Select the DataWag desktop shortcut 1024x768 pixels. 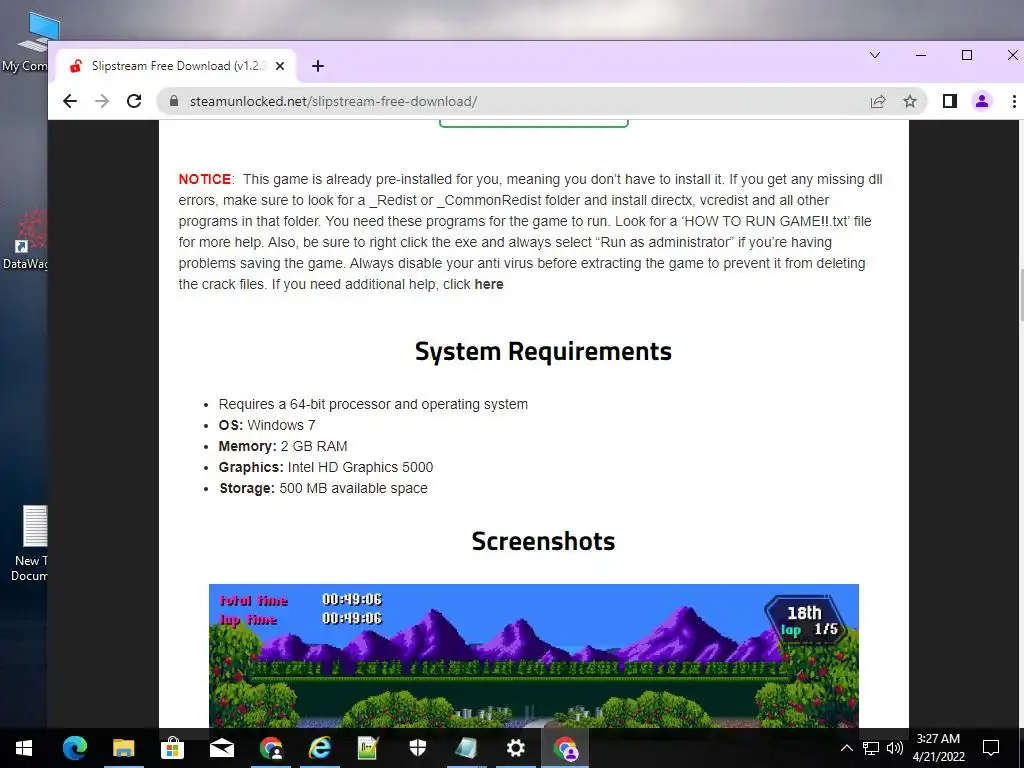[25, 240]
